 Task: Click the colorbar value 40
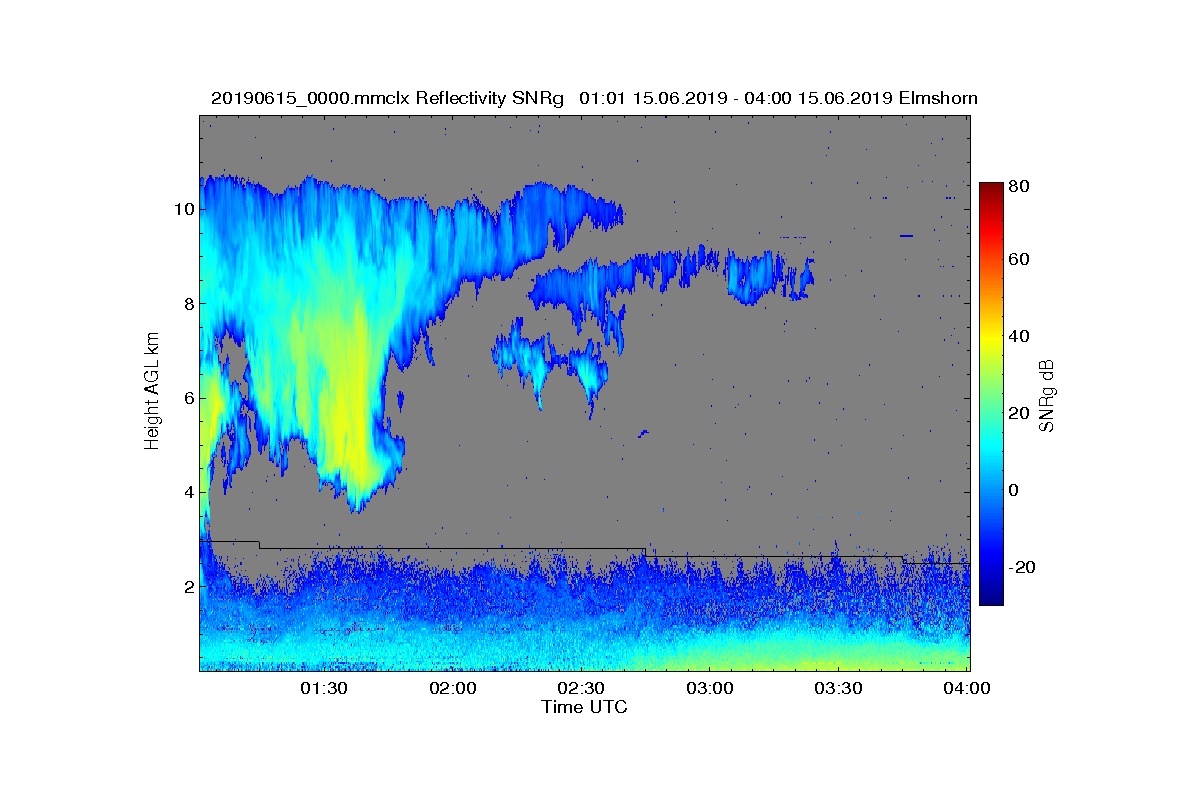pyautogui.click(x=1020, y=336)
